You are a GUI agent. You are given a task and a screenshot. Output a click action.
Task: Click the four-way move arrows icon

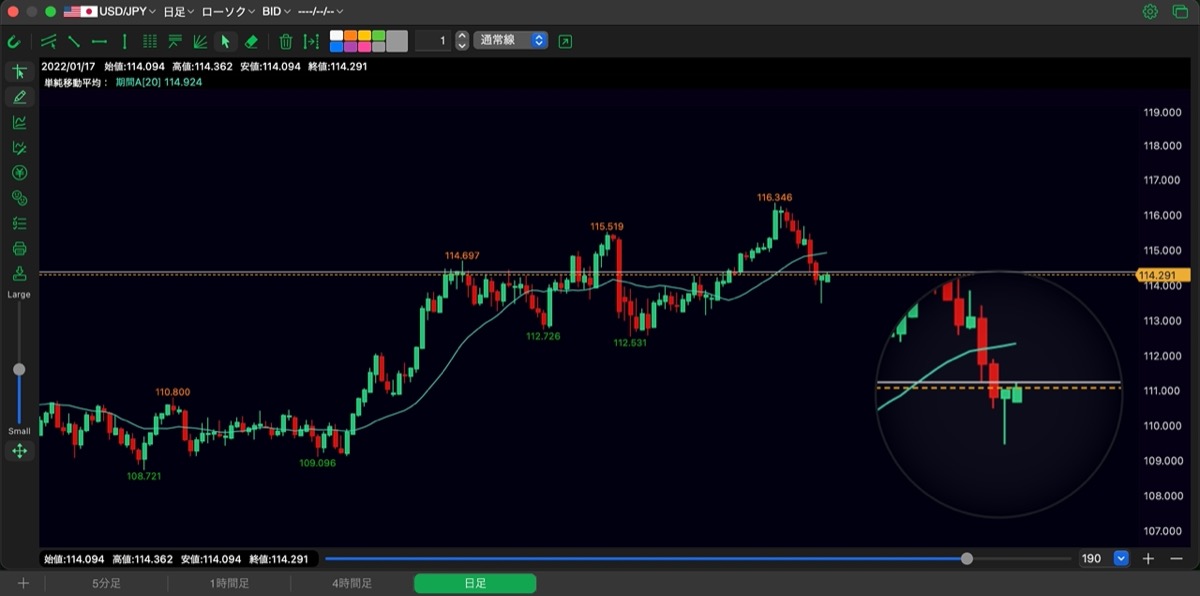[x=19, y=451]
